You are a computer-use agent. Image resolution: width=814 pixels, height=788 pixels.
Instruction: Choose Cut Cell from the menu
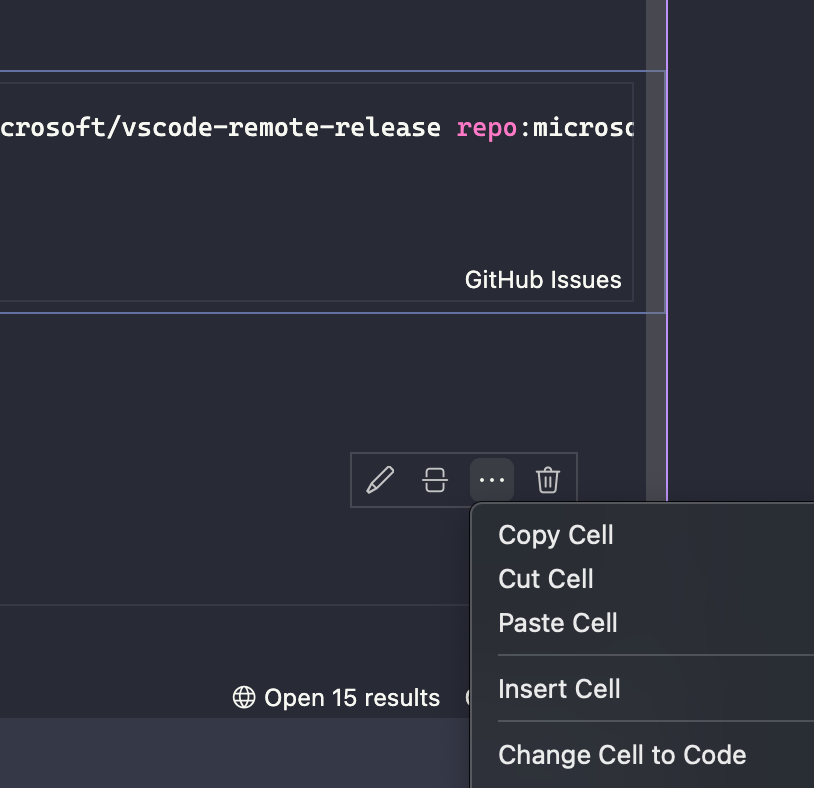pyautogui.click(x=546, y=579)
